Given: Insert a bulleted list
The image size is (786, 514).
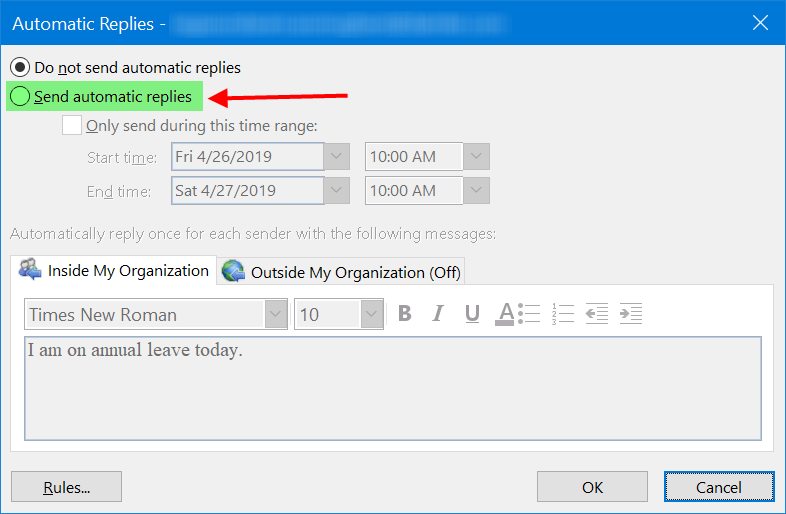Looking at the screenshot, I should [530, 314].
